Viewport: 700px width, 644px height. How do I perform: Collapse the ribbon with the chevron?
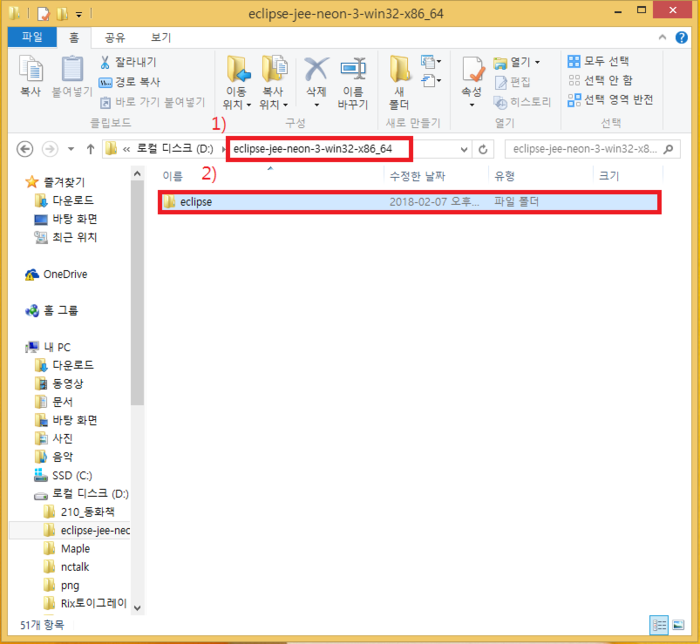662,37
